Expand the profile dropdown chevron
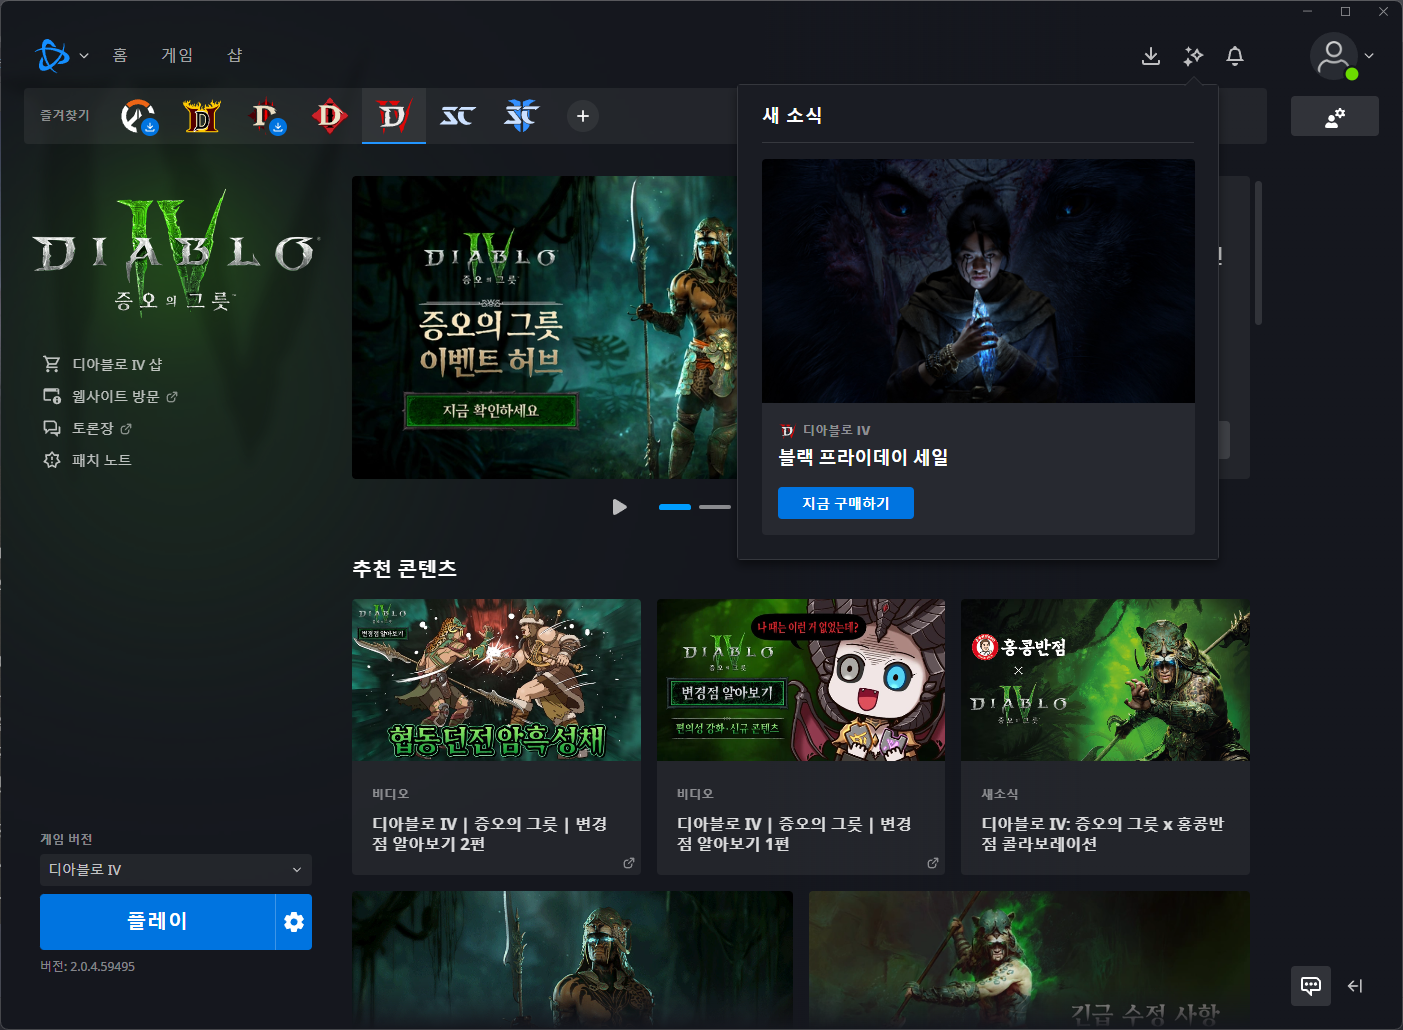Screen dimensions: 1403x1030 [1369, 56]
